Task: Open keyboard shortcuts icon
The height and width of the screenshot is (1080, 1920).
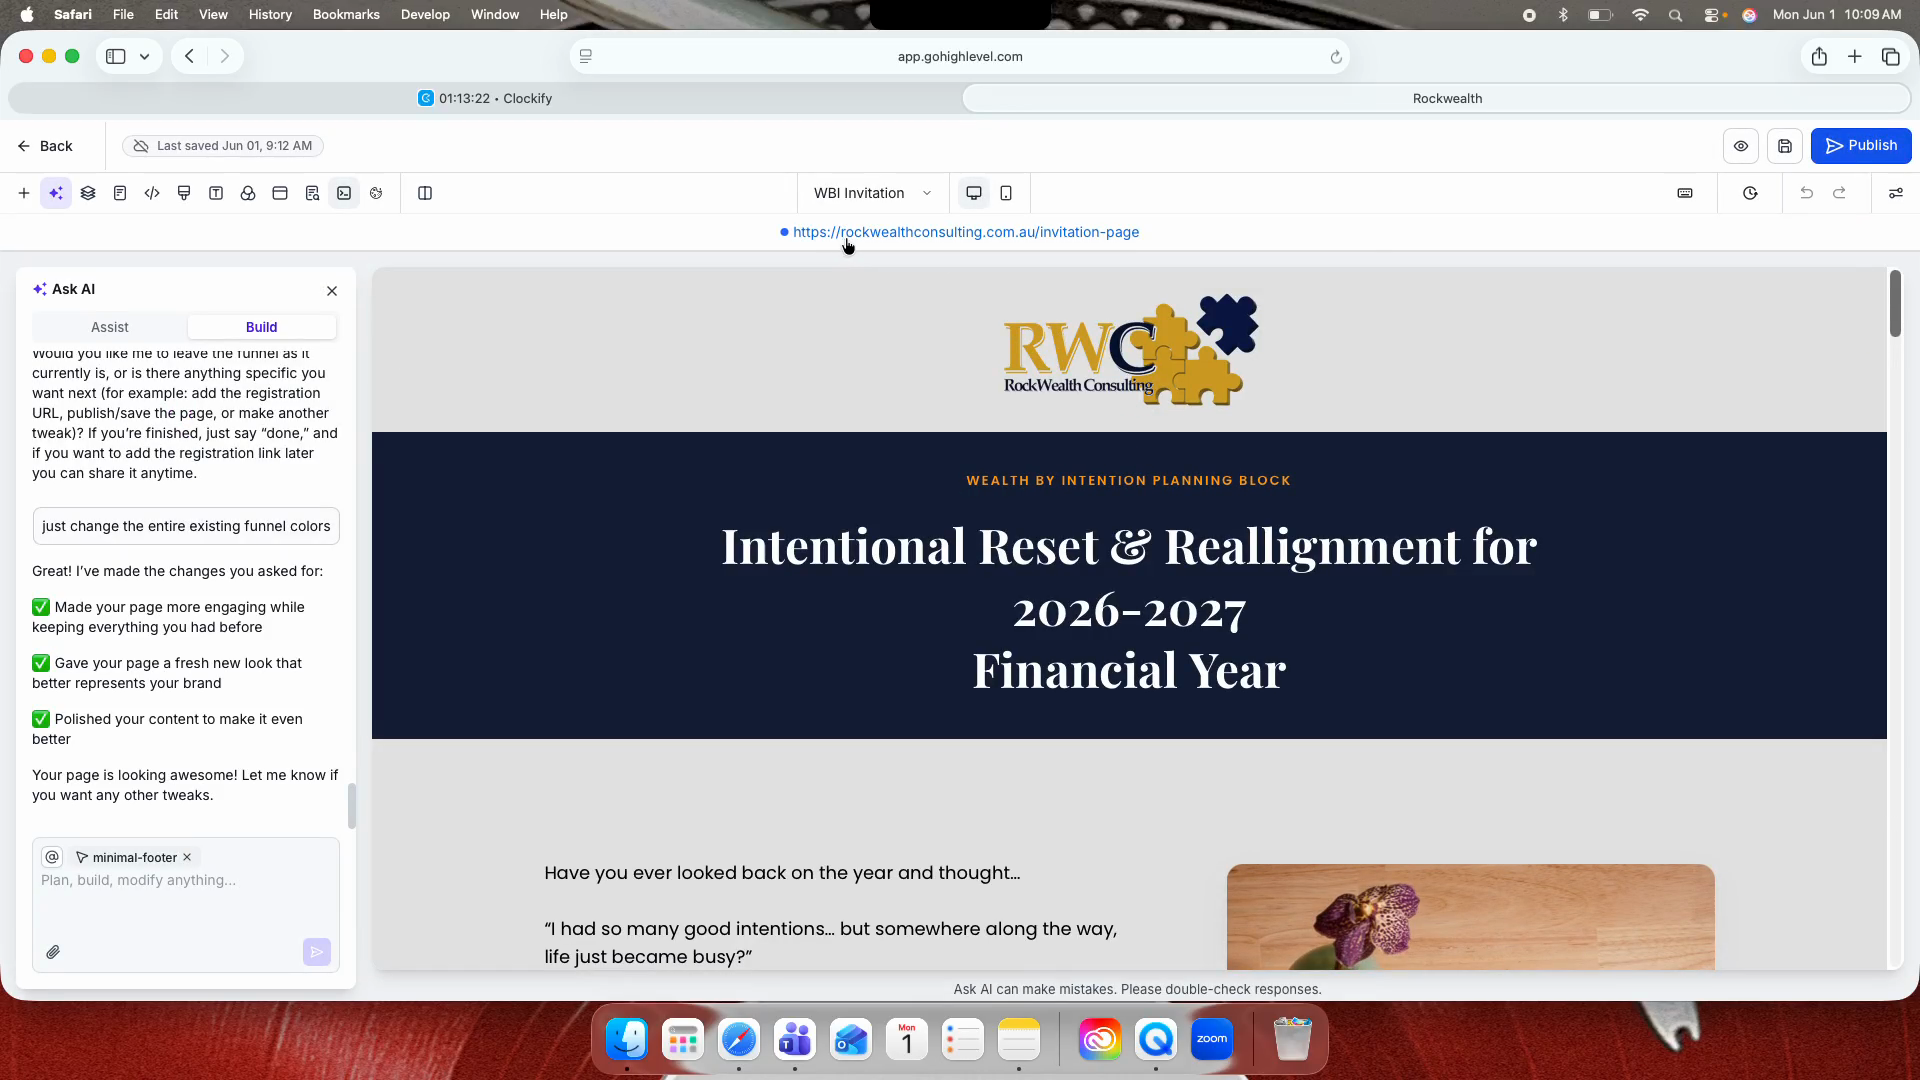Action: coord(1685,193)
